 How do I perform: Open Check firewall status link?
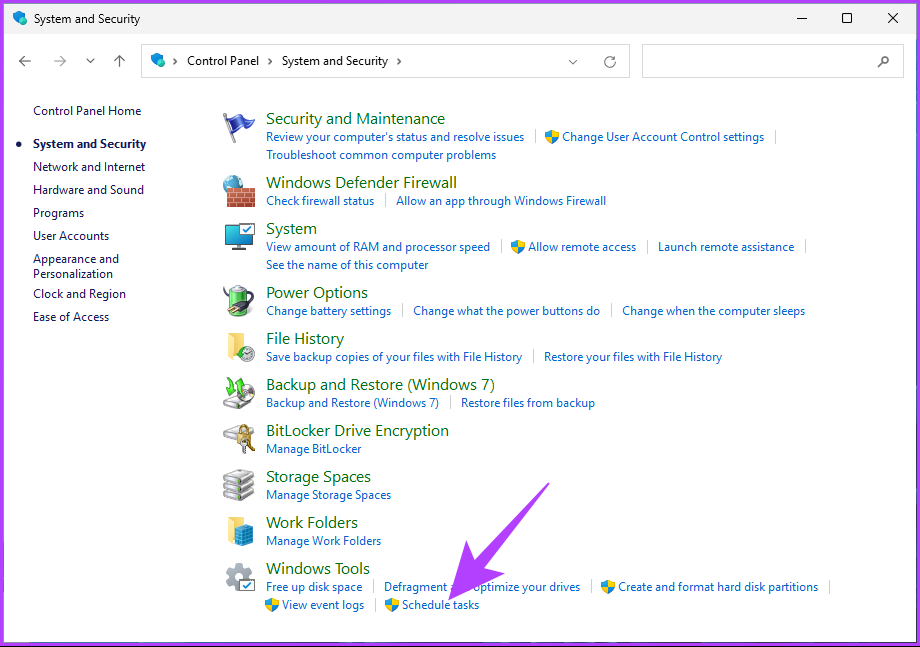(x=320, y=201)
